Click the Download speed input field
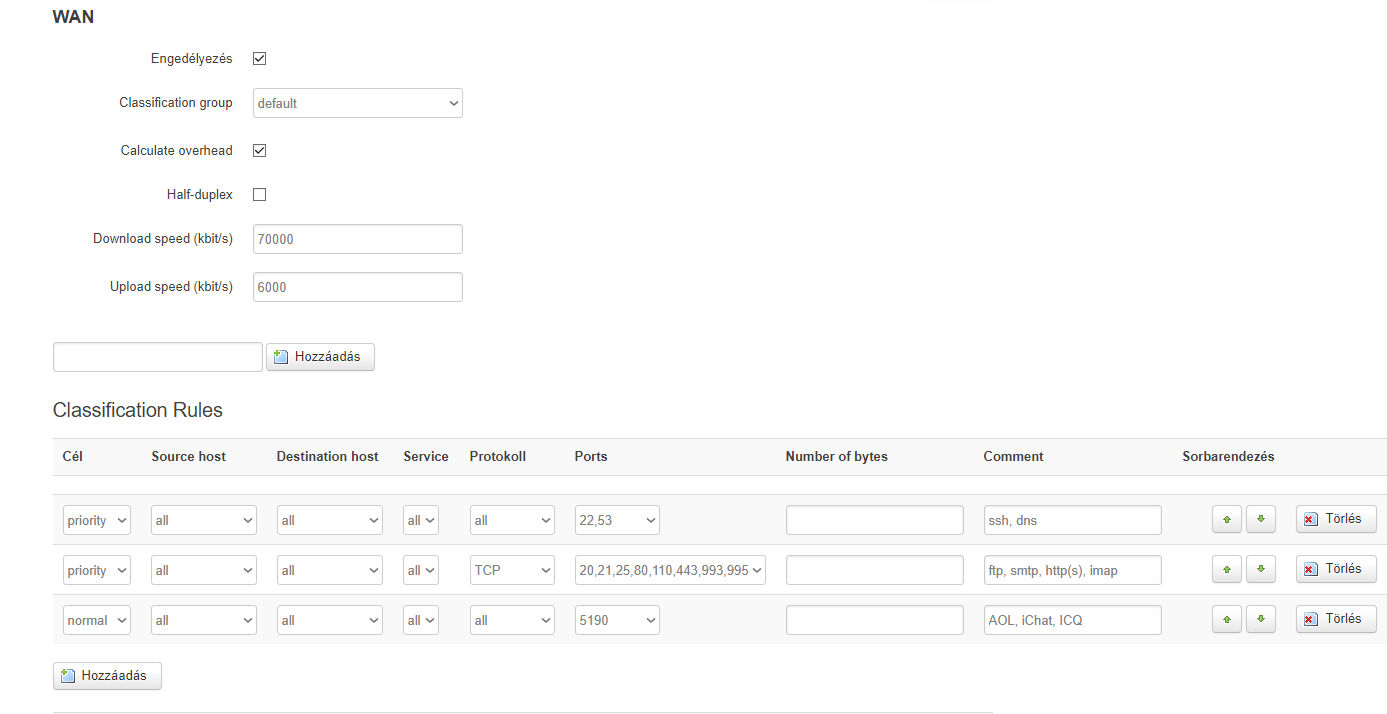1387x714 pixels. click(x=358, y=239)
